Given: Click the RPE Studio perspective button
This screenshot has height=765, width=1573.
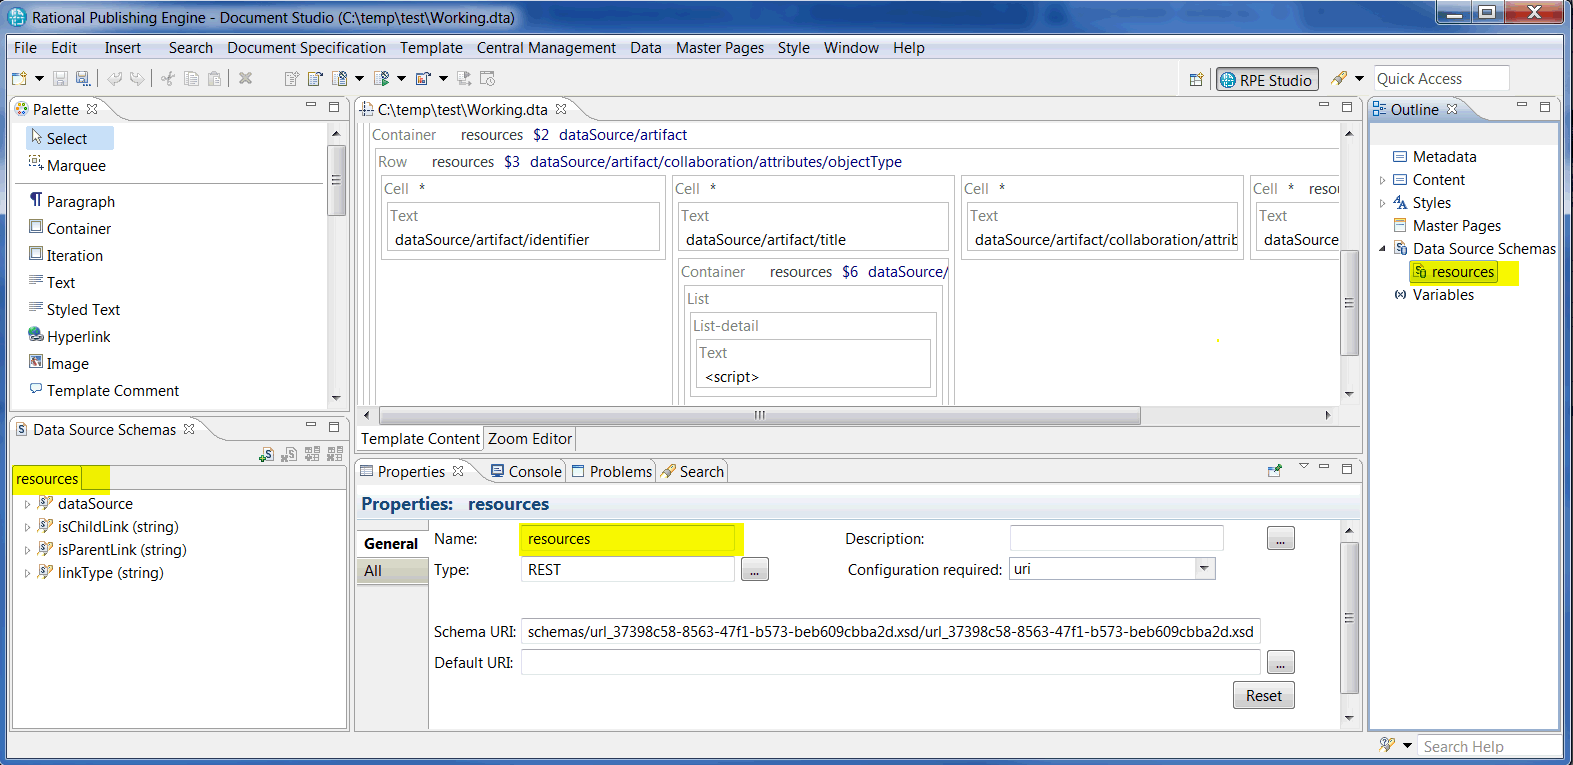Looking at the screenshot, I should coord(1267,80).
